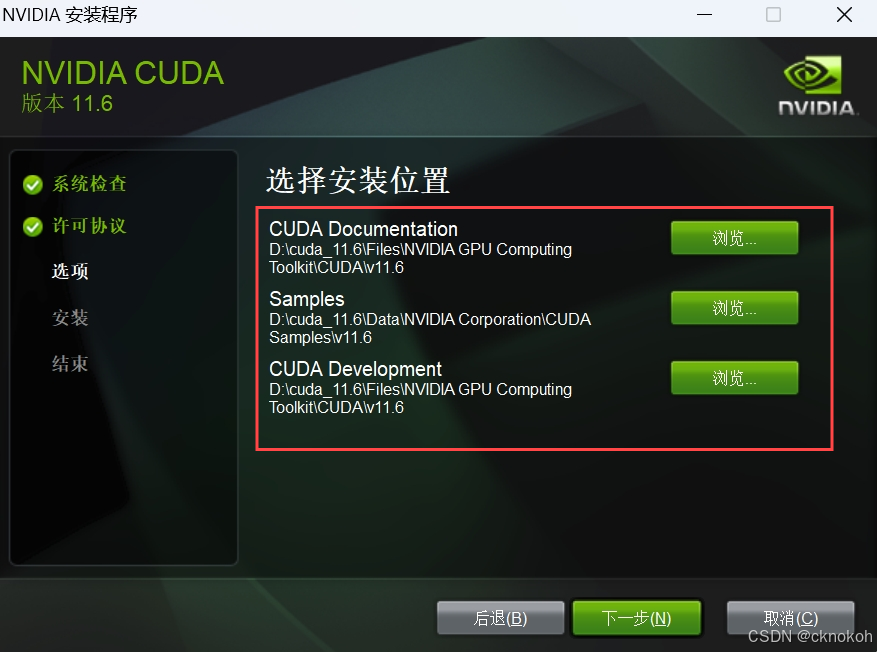Select the 许可协议 step in sidebar

[89, 226]
